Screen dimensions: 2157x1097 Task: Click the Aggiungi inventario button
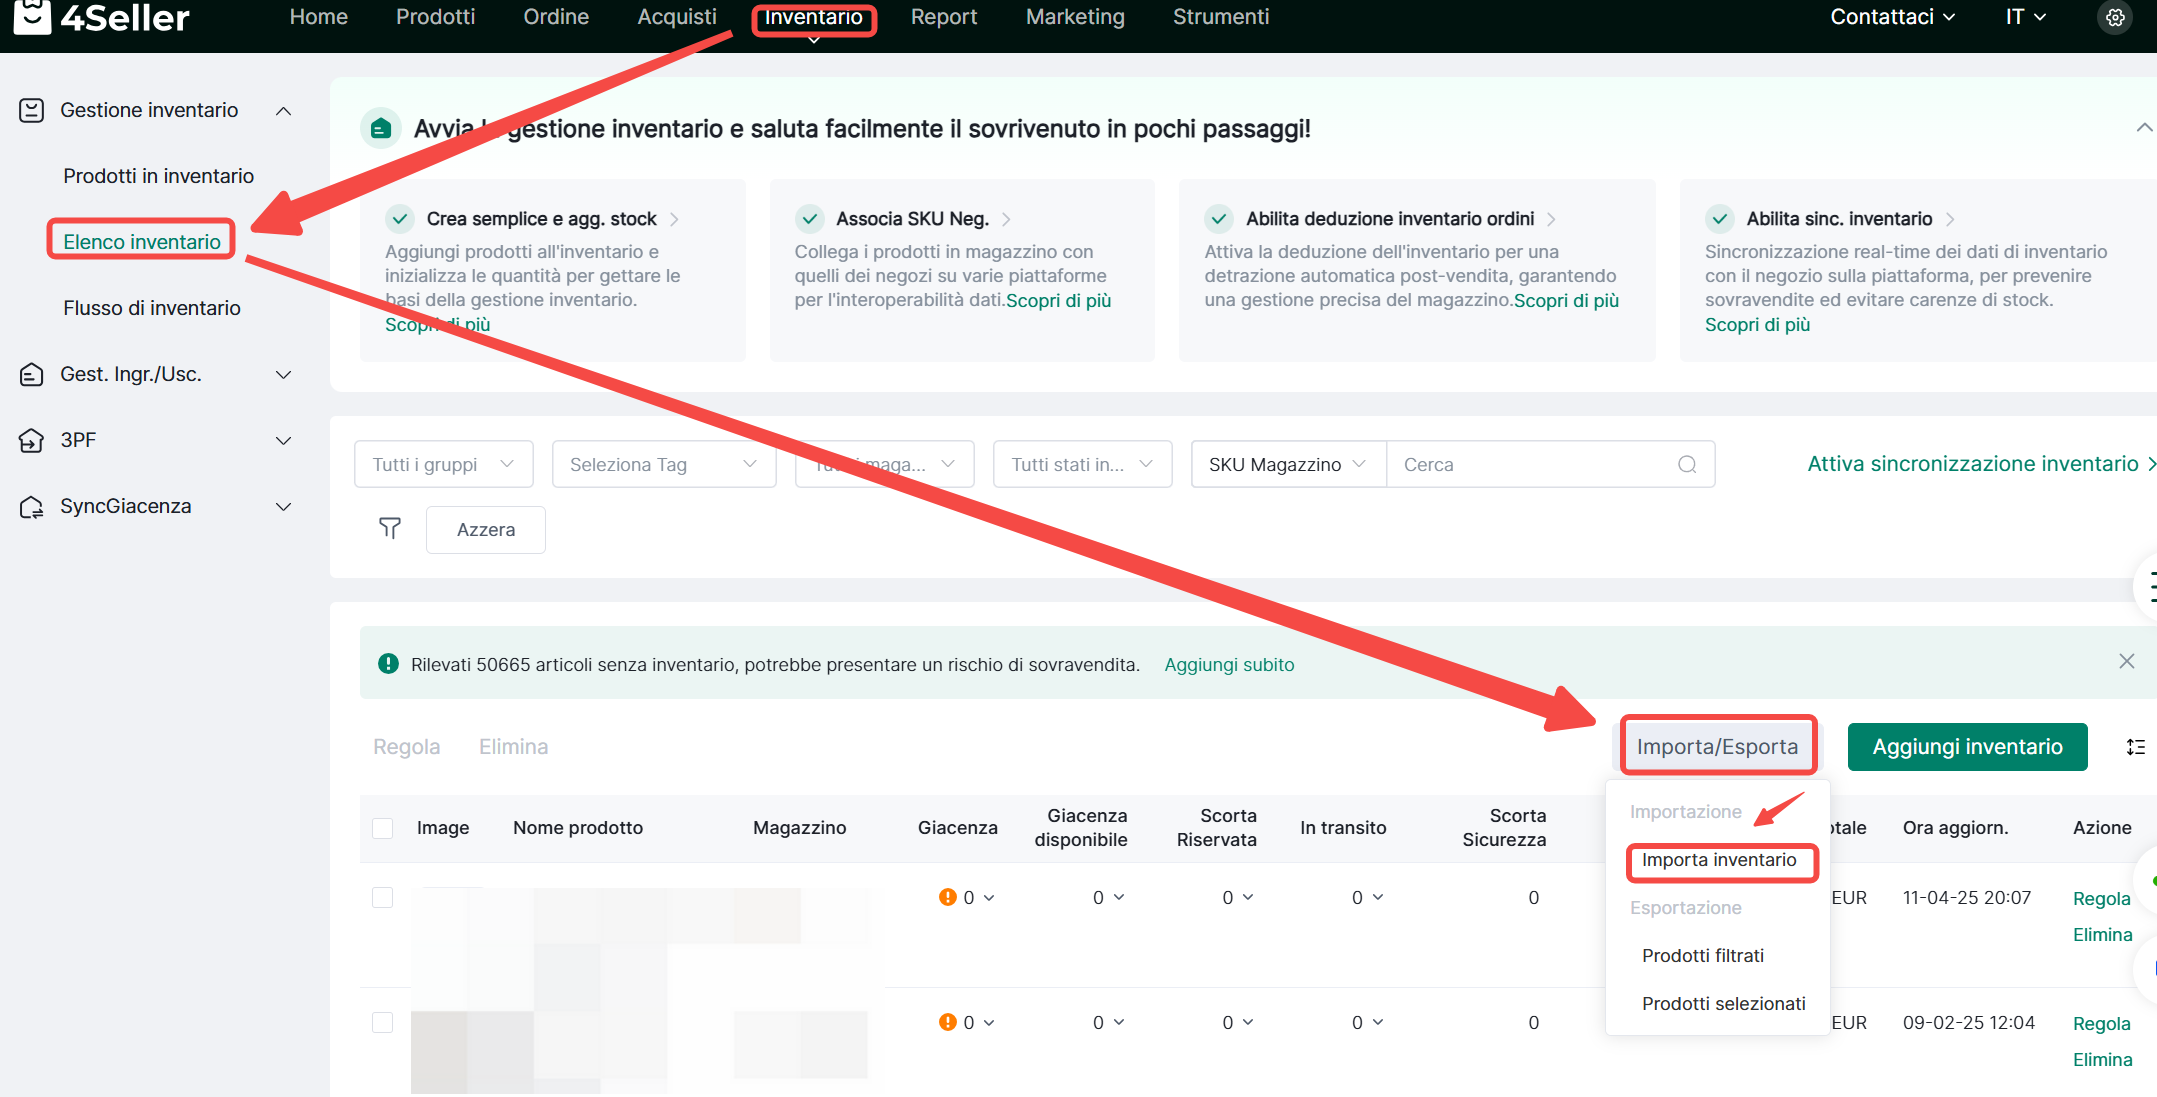pos(1966,747)
